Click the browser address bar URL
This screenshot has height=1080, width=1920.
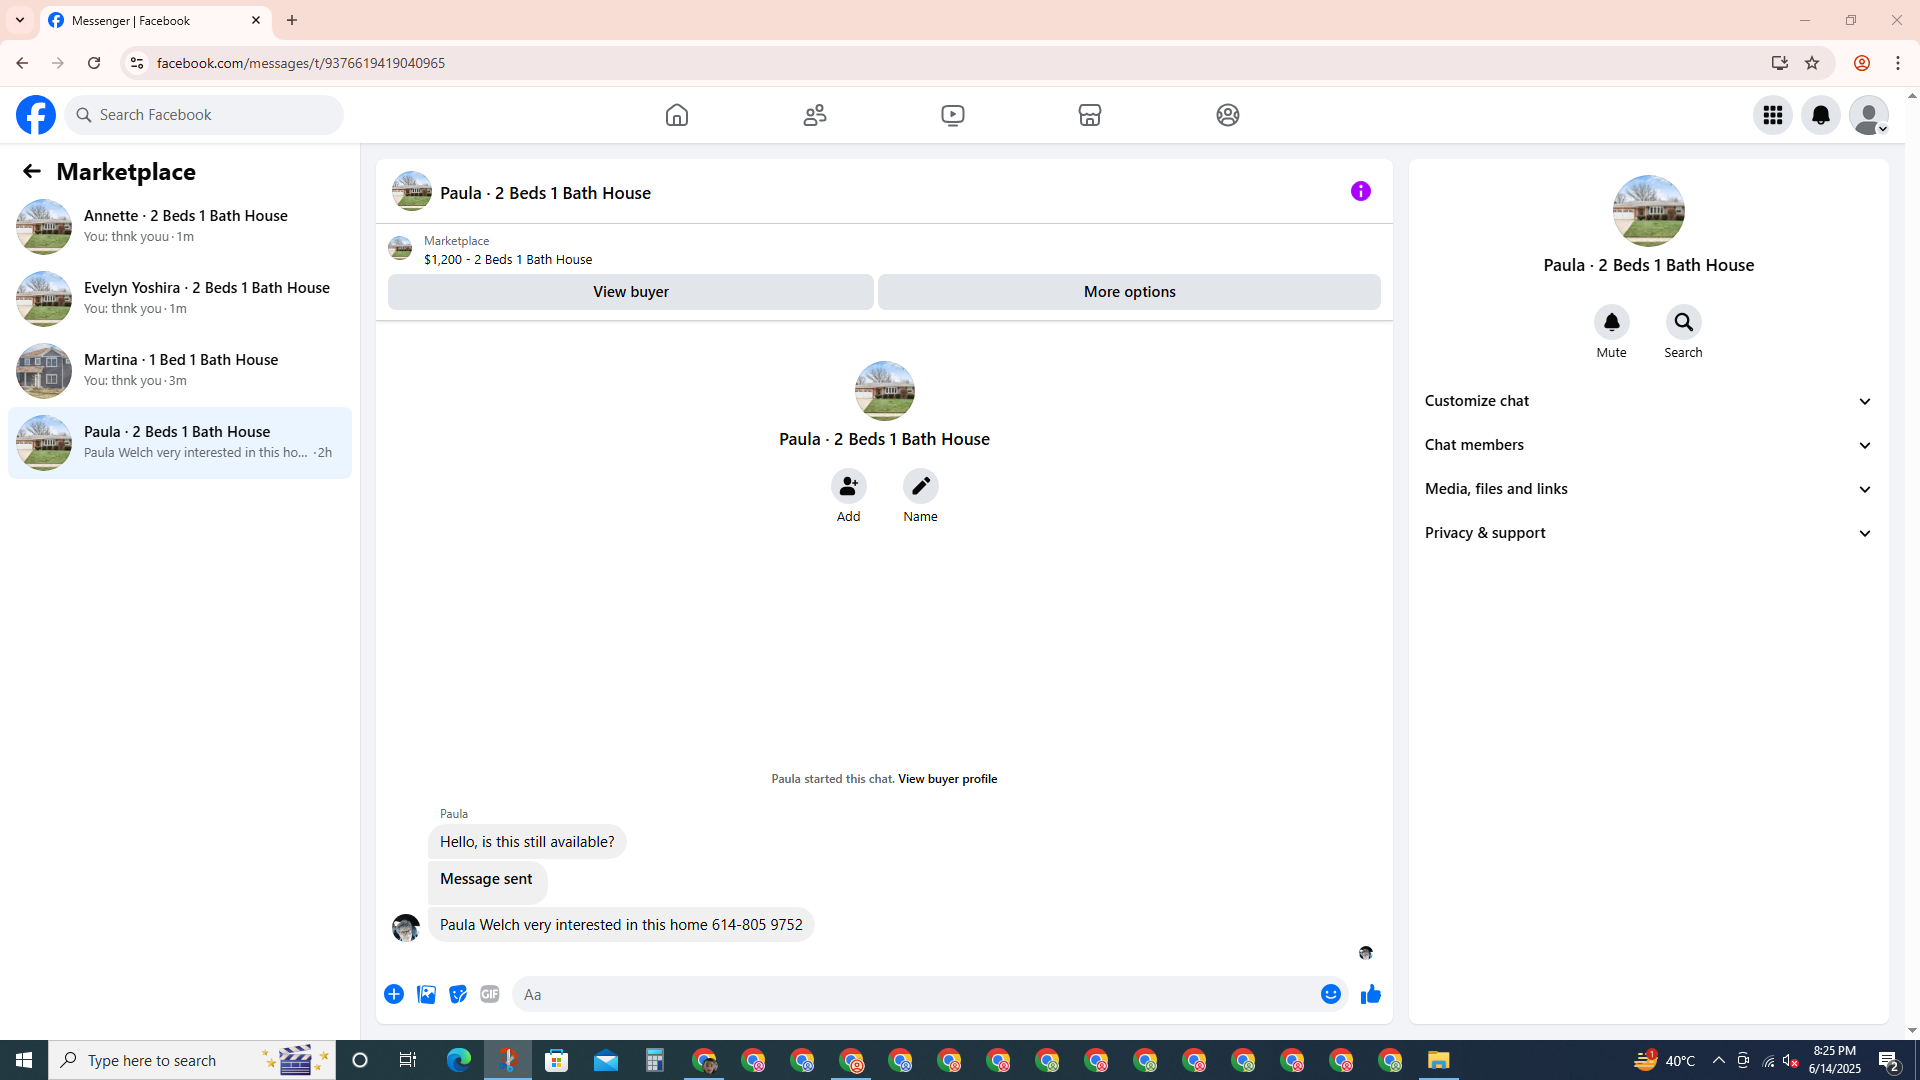click(x=301, y=63)
